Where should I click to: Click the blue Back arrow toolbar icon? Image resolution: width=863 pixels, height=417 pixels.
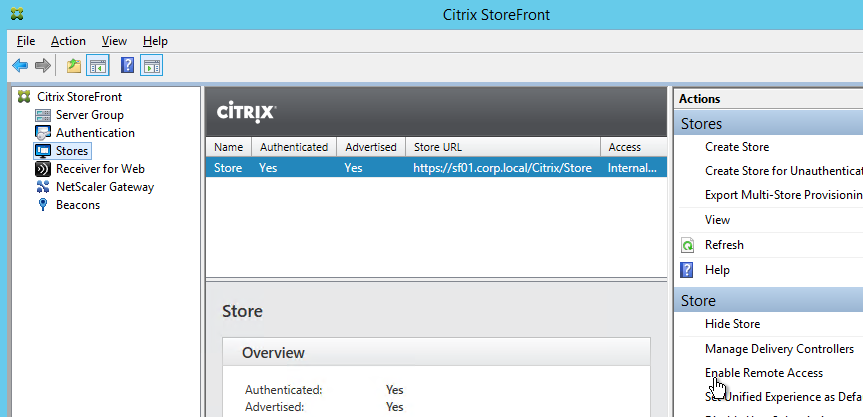(20, 66)
